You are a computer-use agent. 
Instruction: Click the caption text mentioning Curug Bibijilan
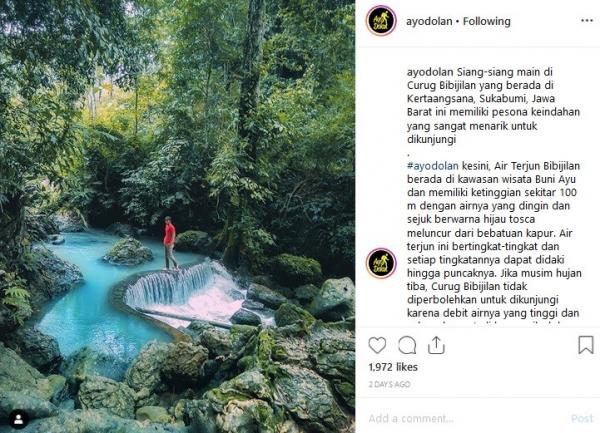pyautogui.click(x=480, y=107)
